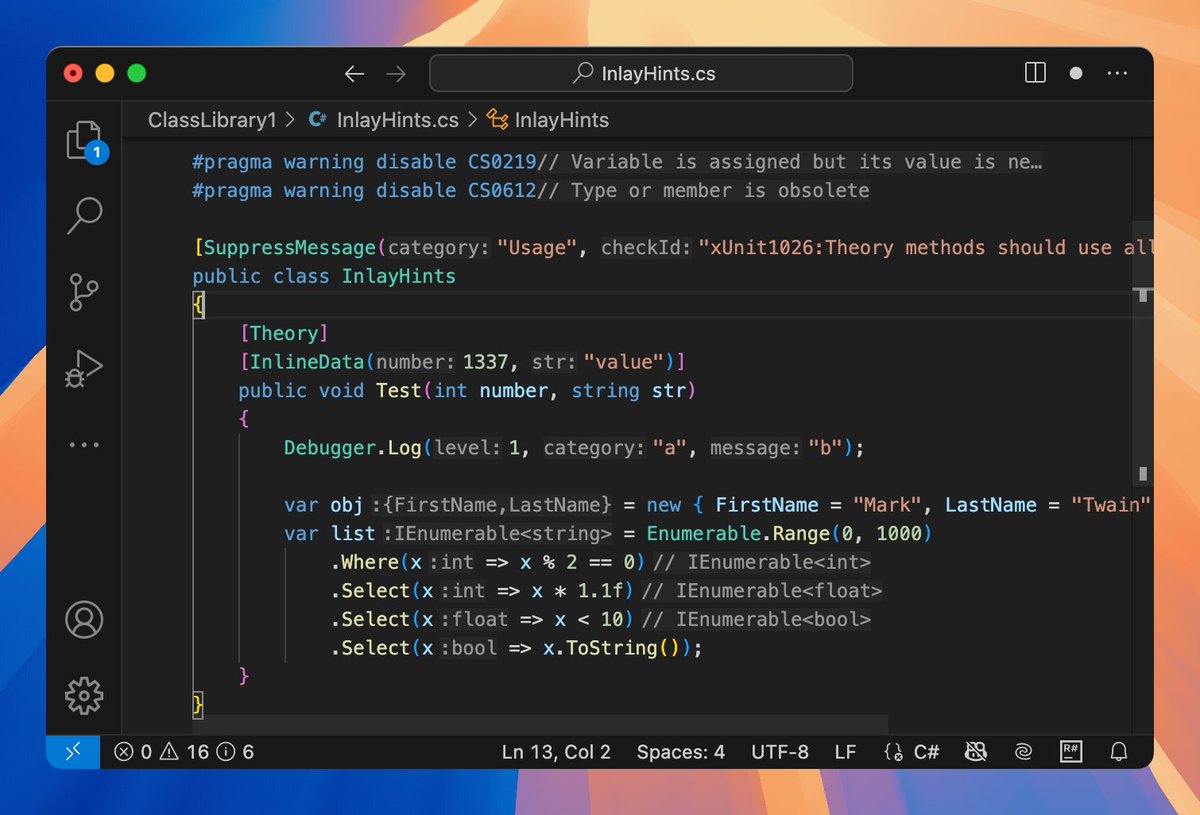Image resolution: width=1200 pixels, height=815 pixels.
Task: Click the :float inlay hint in the third Select
Action: click(474, 619)
